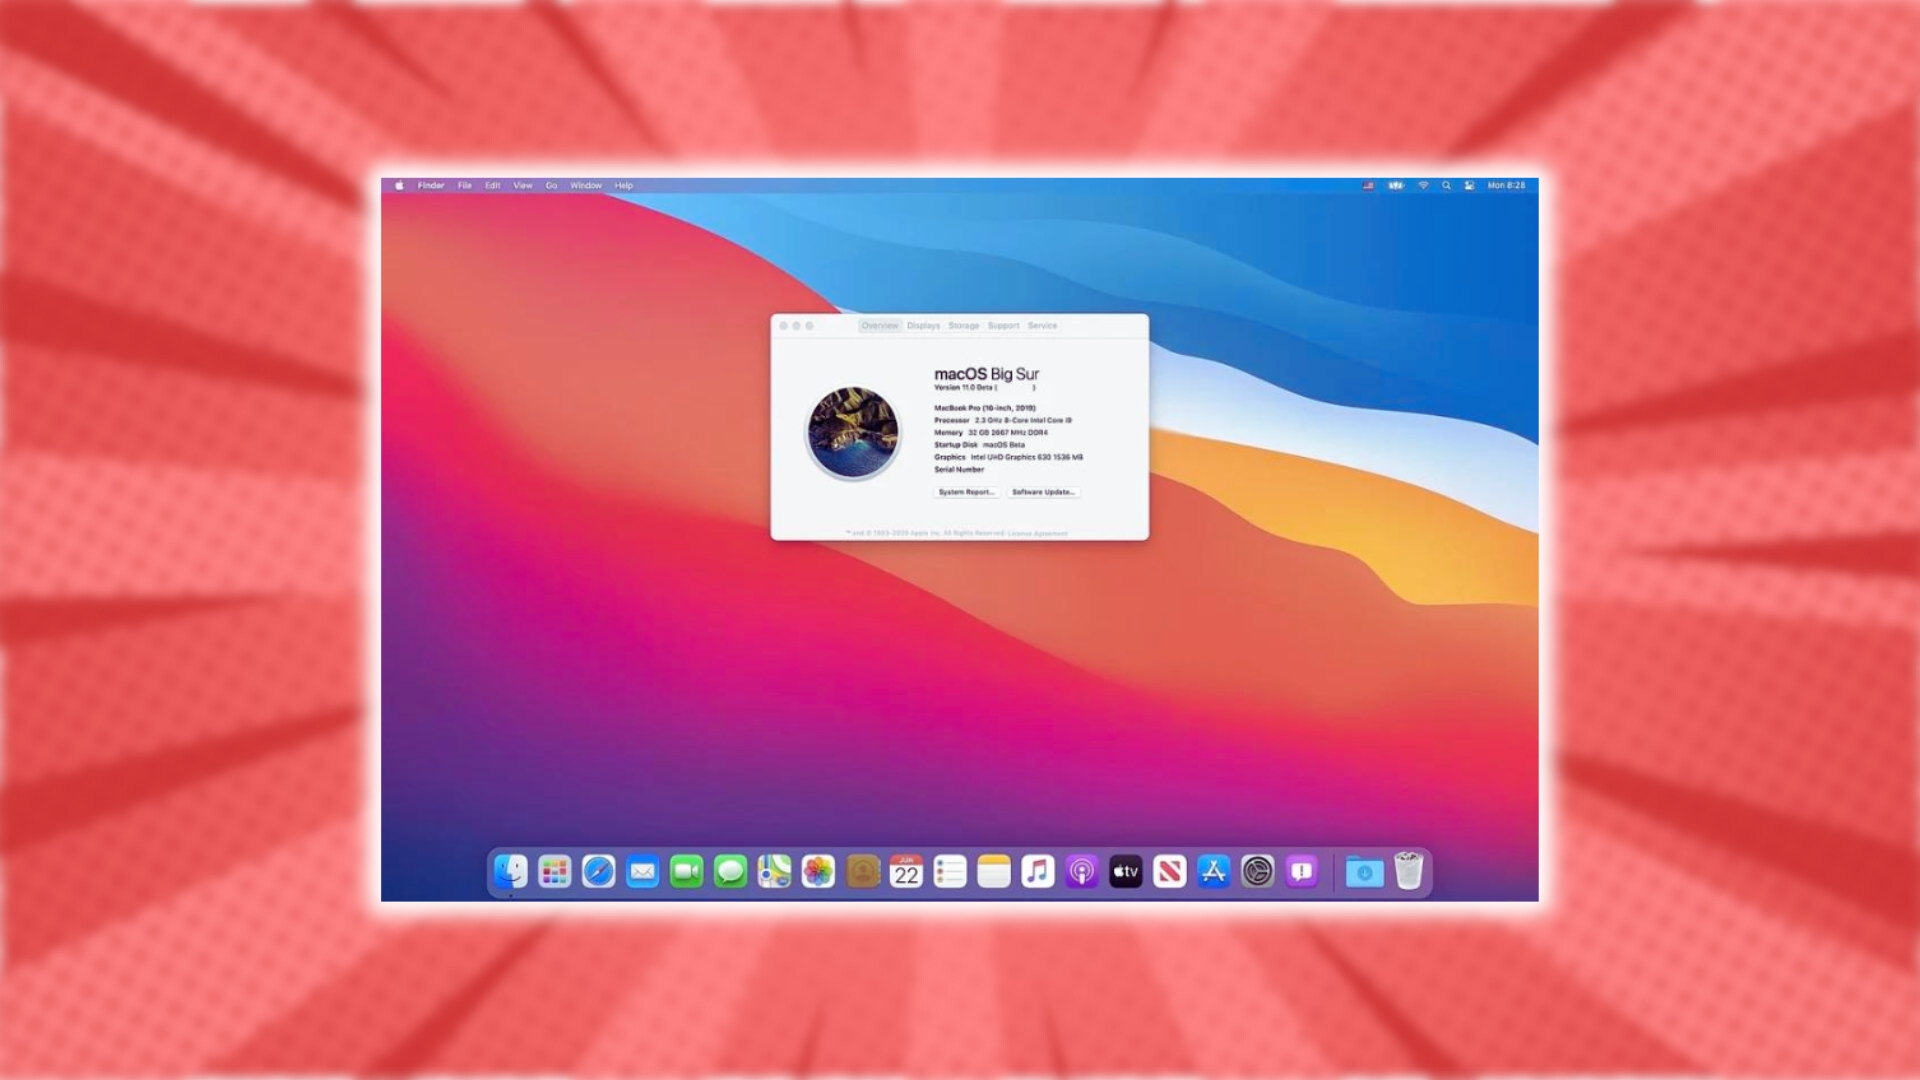The image size is (1920, 1080).
Task: Click the macOS Big Sur title
Action: coord(986,373)
